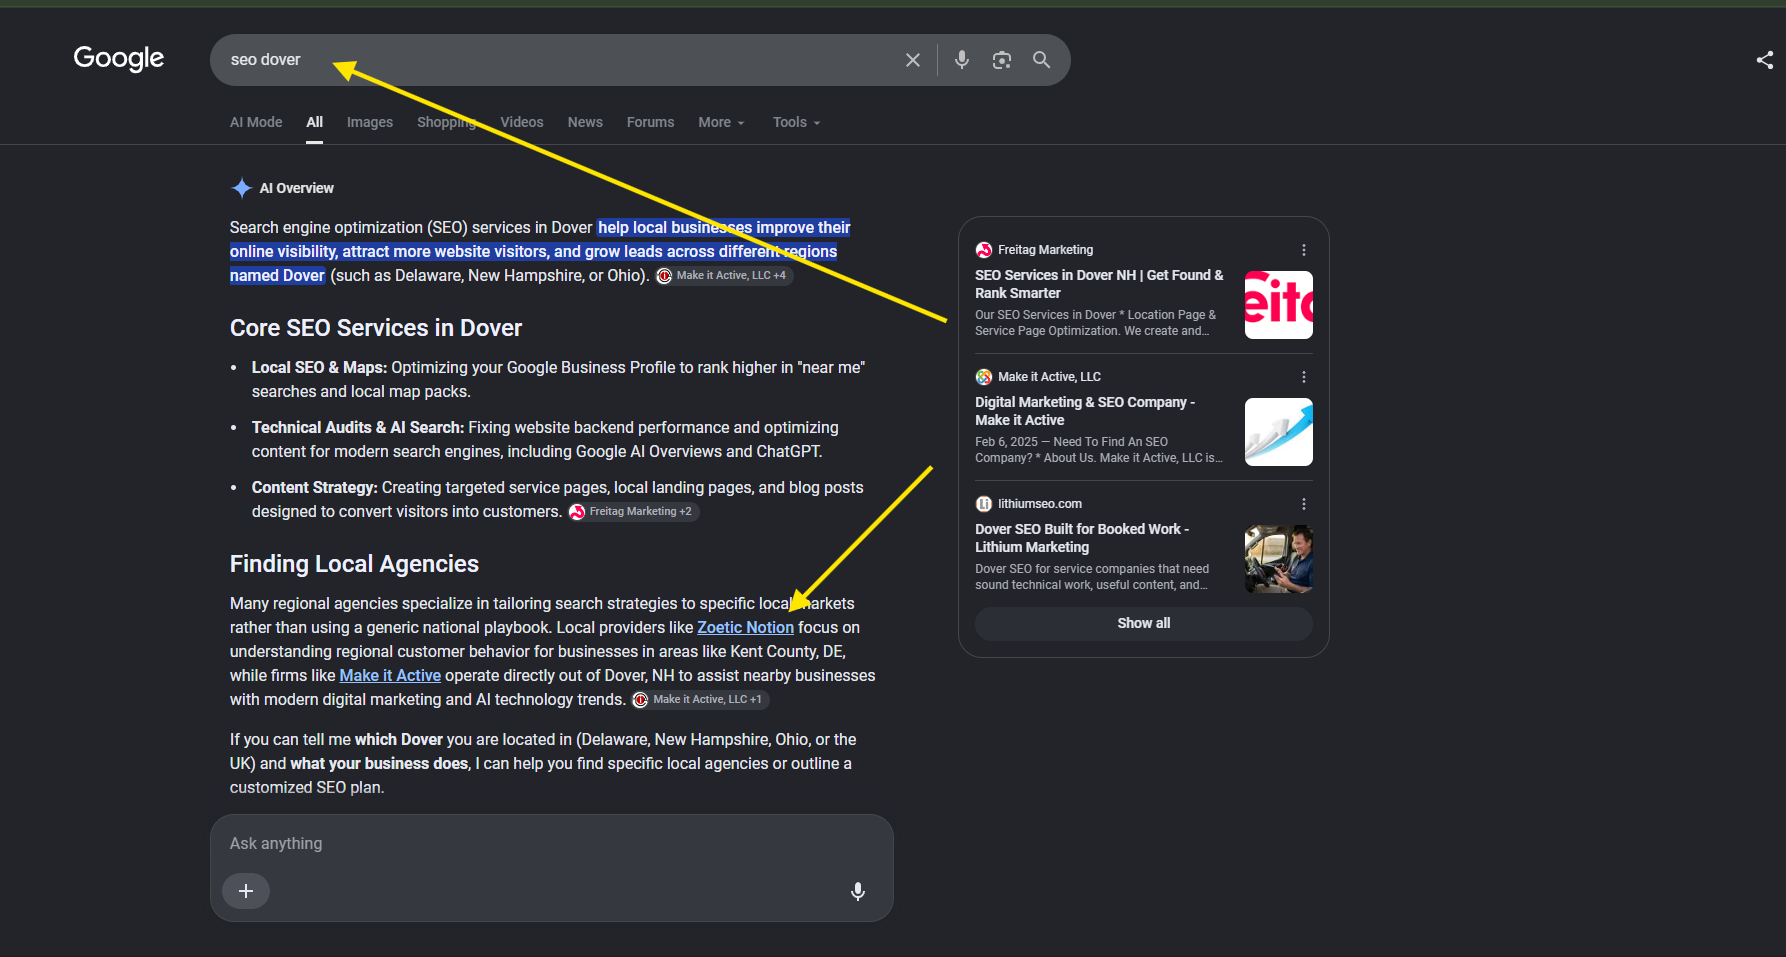Click the 'AI Overview' label

point(297,188)
